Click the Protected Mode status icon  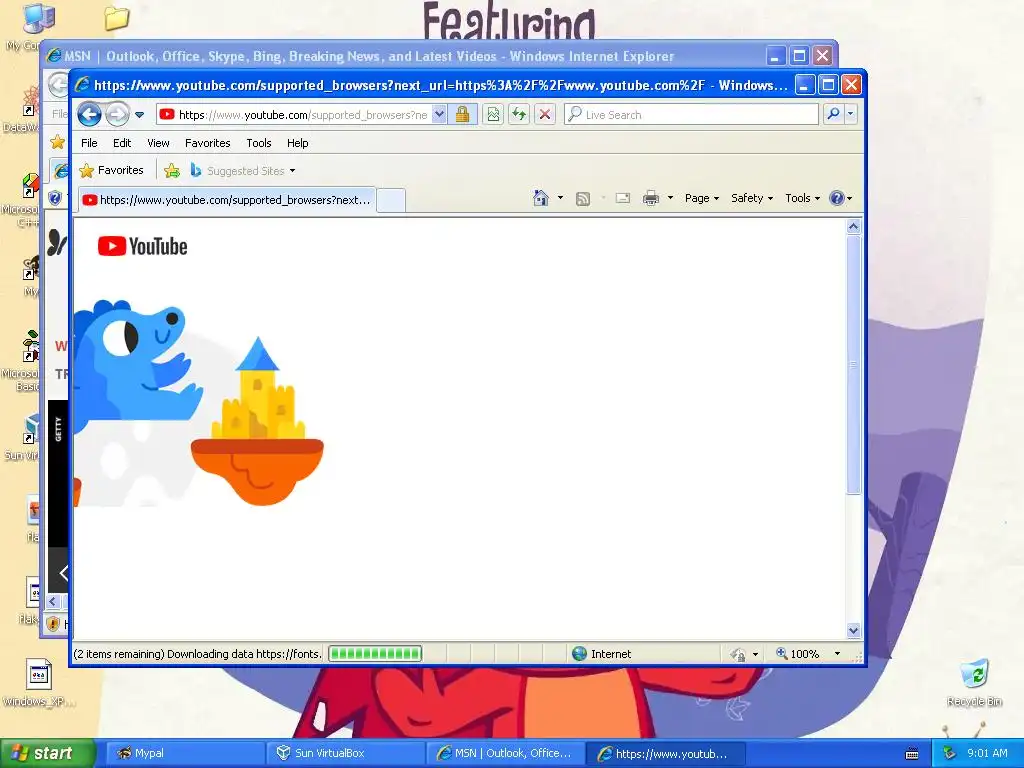738,654
